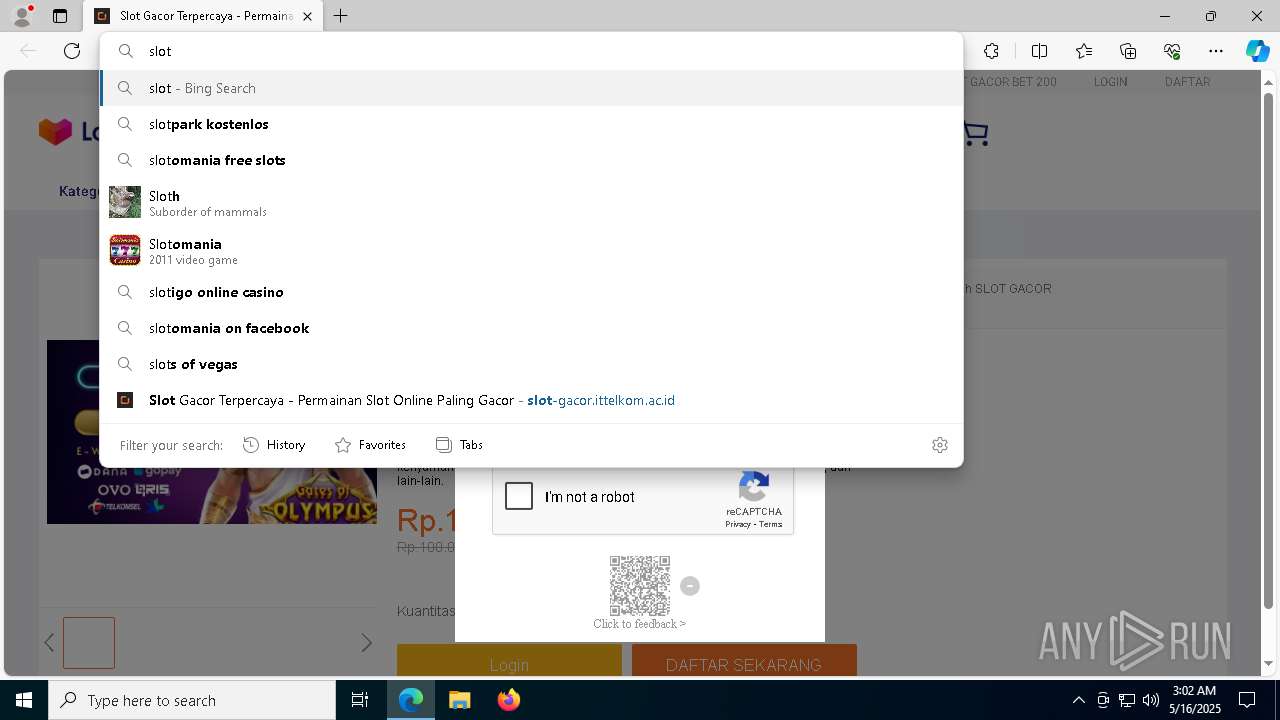Collapse QR code with minus button

point(690,586)
